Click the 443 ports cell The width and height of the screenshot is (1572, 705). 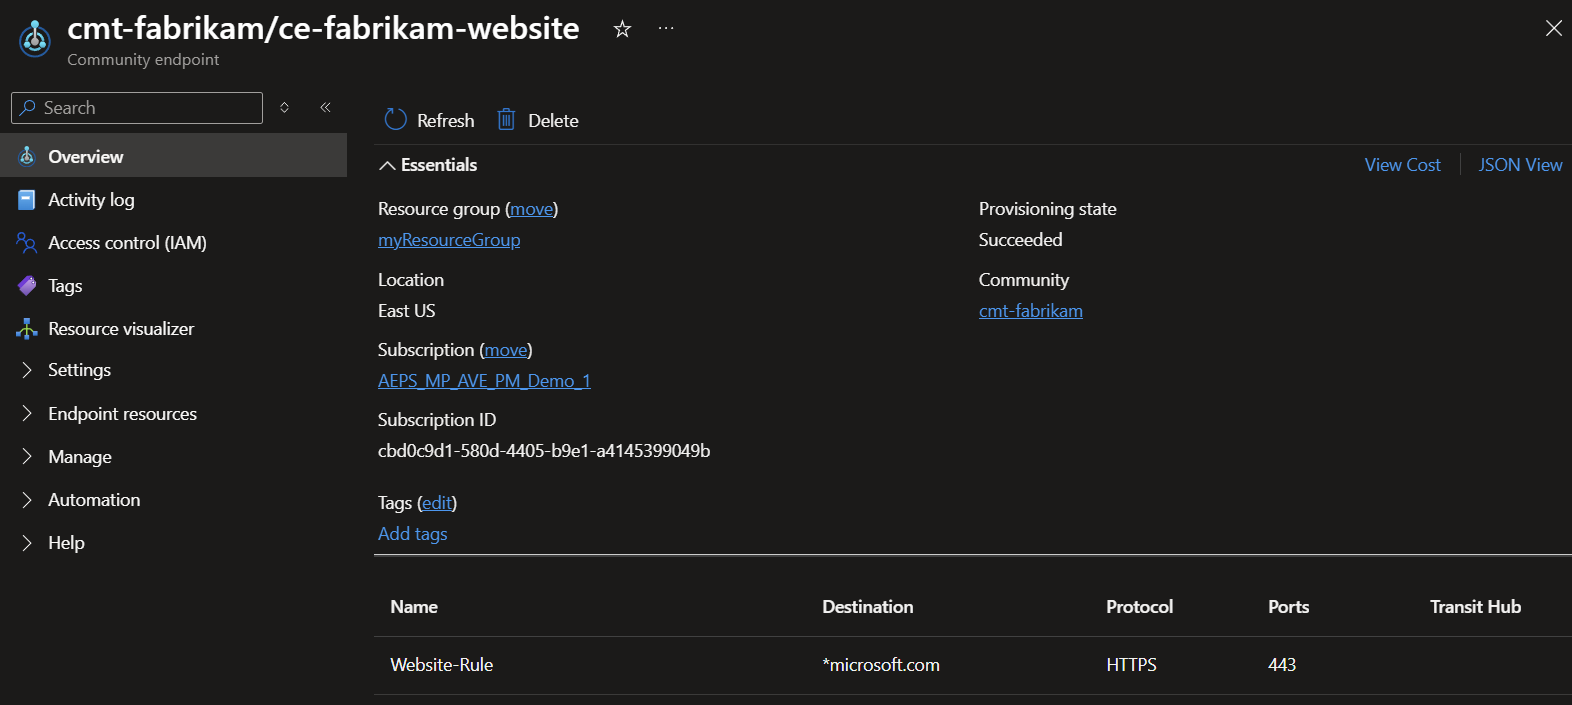[1282, 665]
